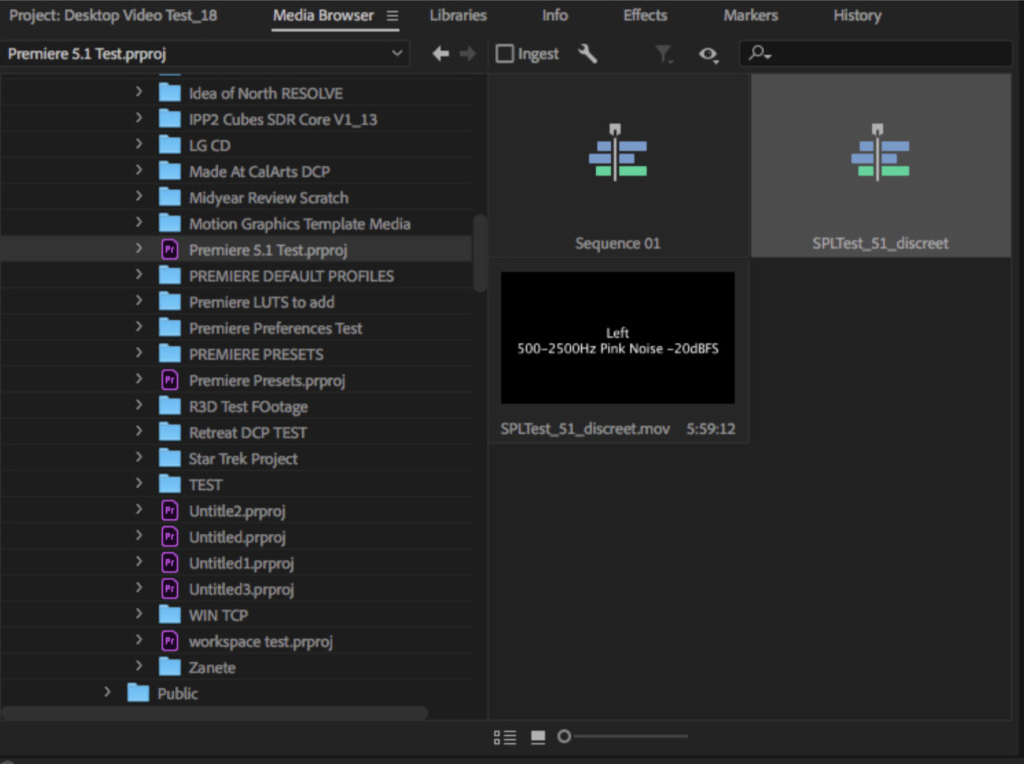This screenshot has height=764, width=1024.
Task: Click into the search input field
Action: click(x=876, y=54)
